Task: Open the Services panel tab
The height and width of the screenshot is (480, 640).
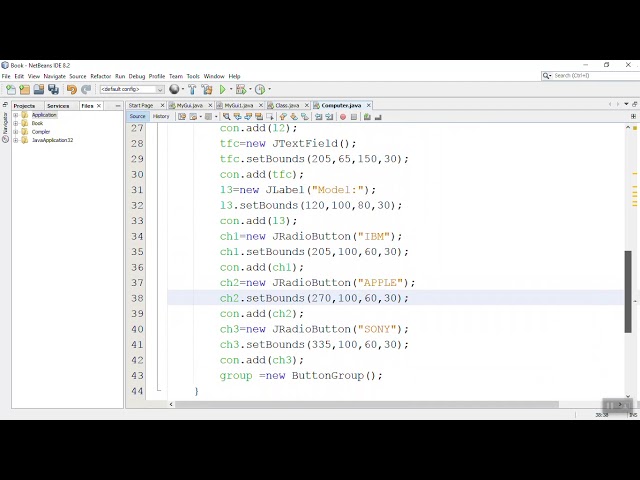Action: click(x=58, y=106)
